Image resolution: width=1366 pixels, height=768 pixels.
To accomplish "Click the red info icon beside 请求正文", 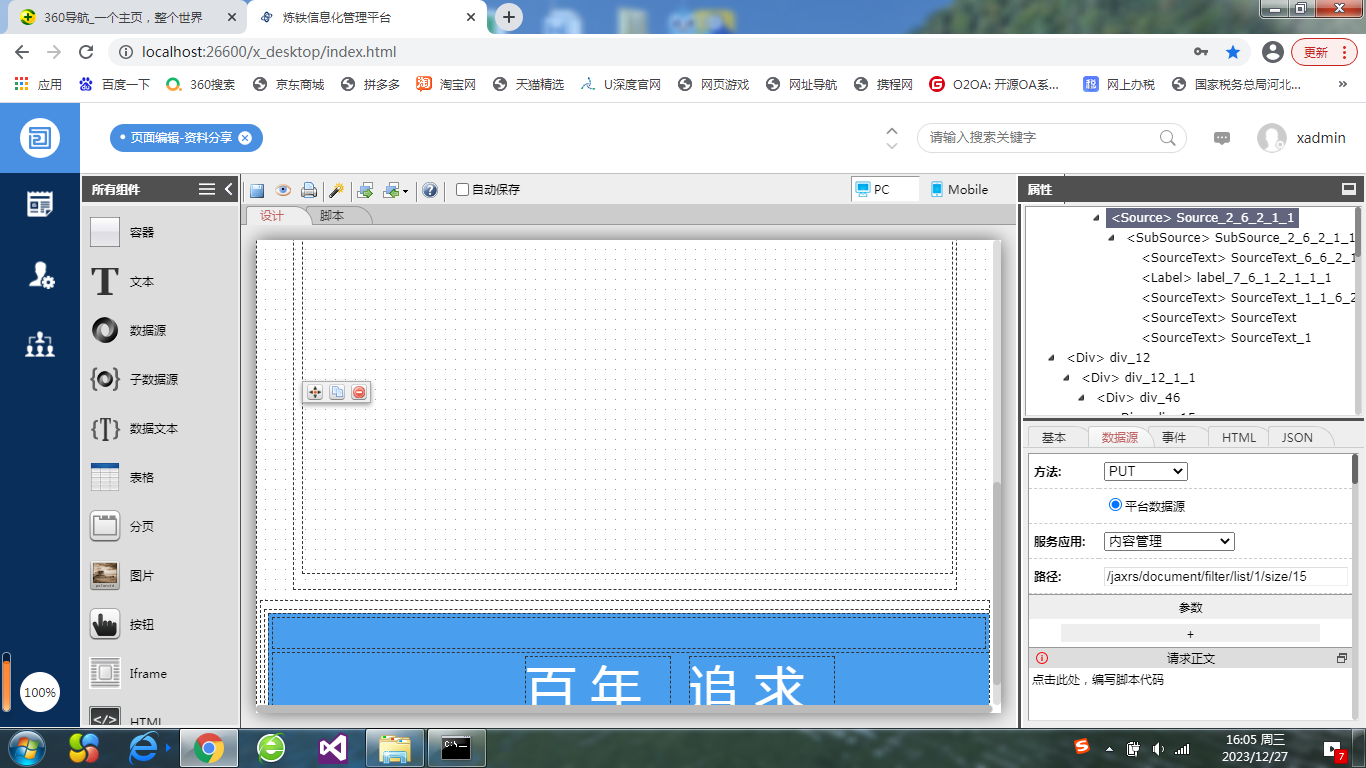I will pyautogui.click(x=1042, y=658).
